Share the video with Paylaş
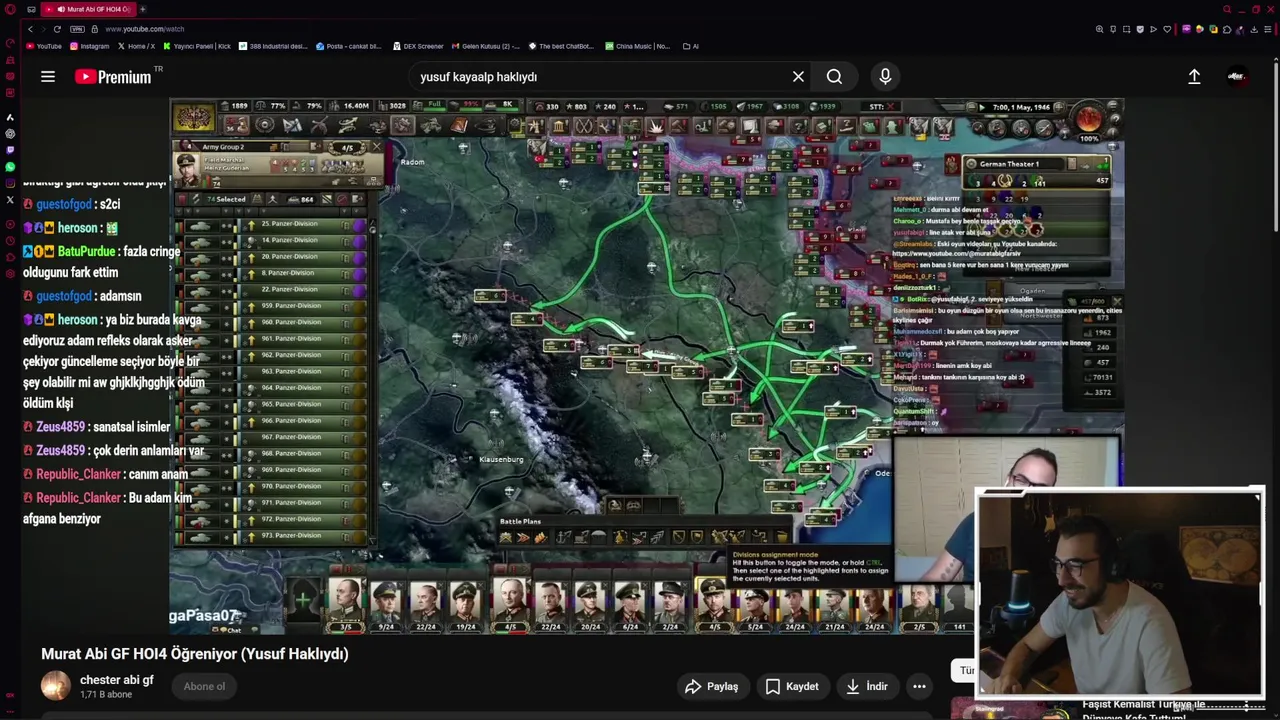The image size is (1280, 720). coord(711,686)
